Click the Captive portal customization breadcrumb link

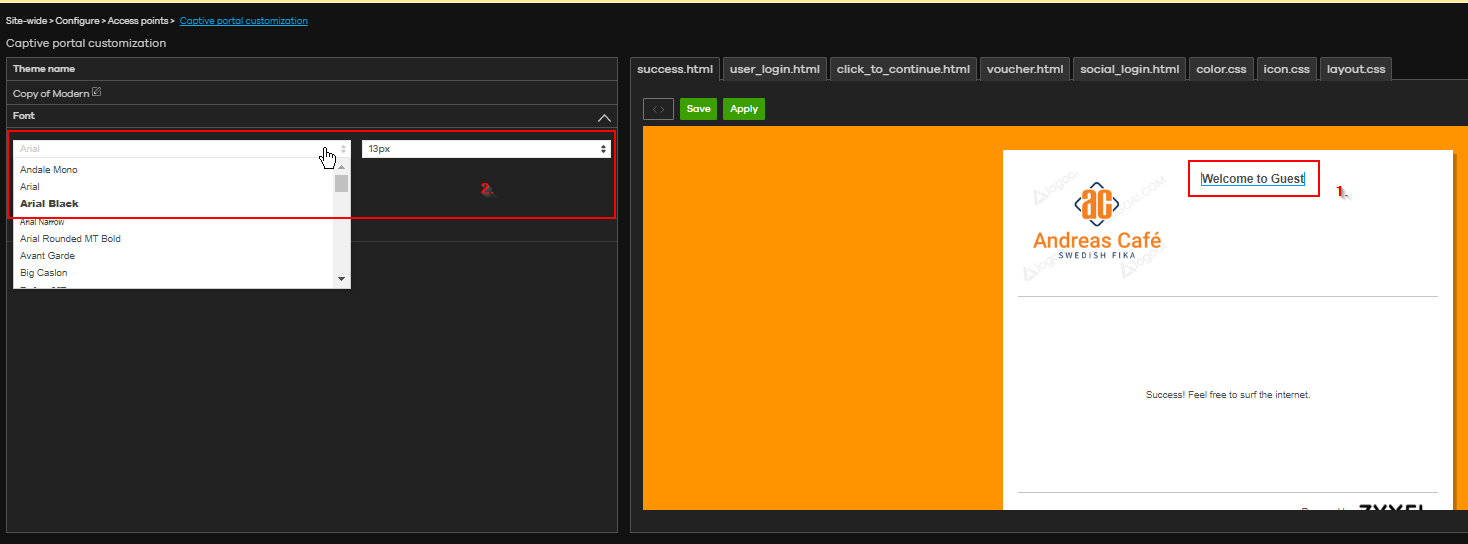tap(243, 21)
